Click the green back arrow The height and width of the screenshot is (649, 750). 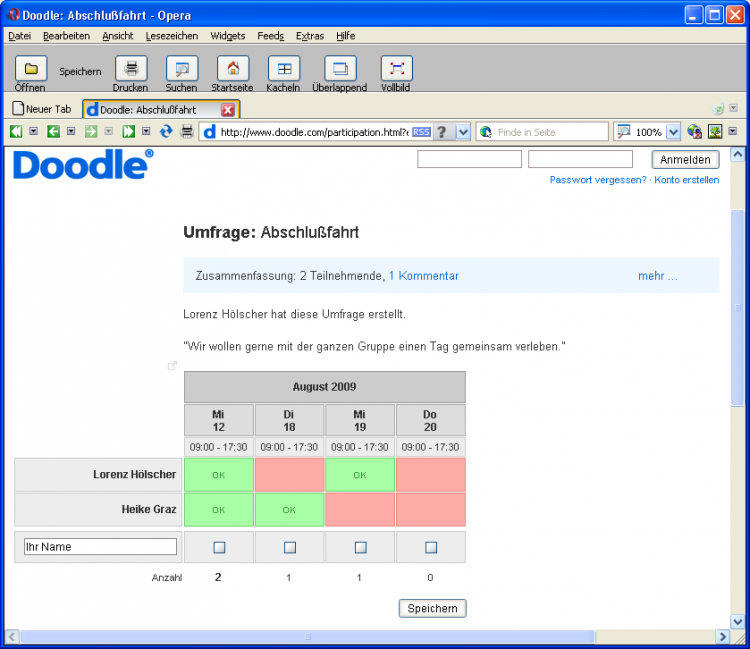pyautogui.click(x=54, y=132)
